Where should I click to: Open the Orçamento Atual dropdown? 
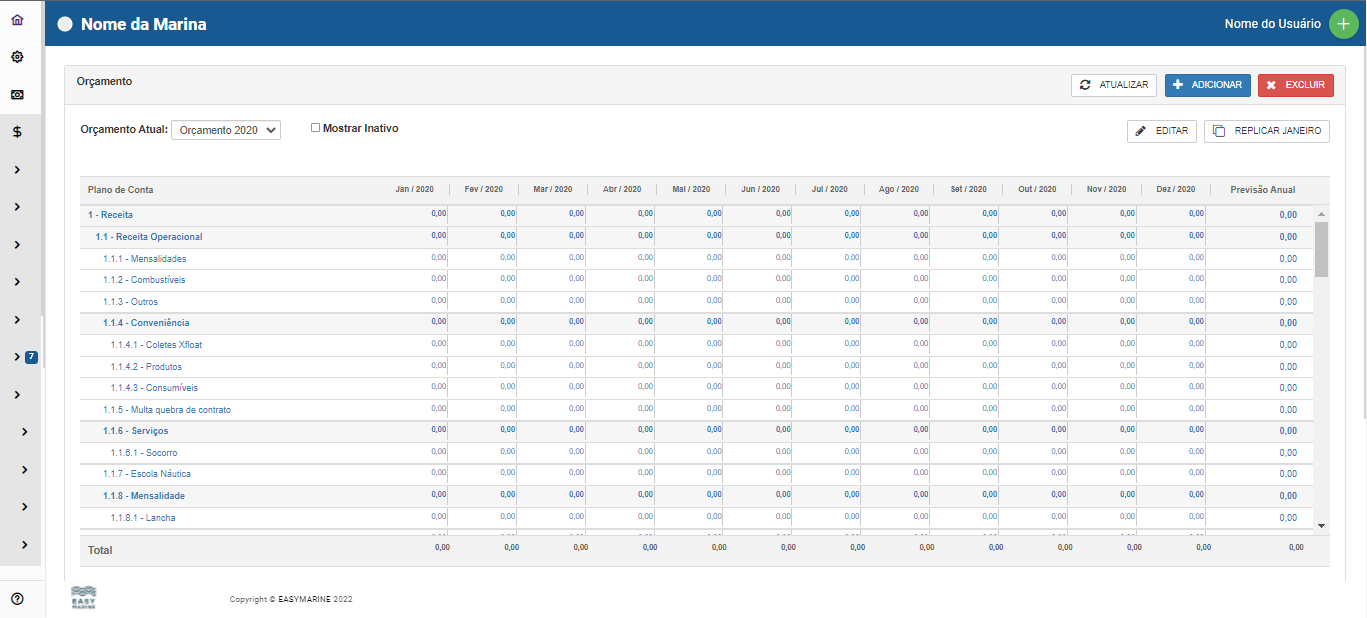pyautogui.click(x=226, y=130)
